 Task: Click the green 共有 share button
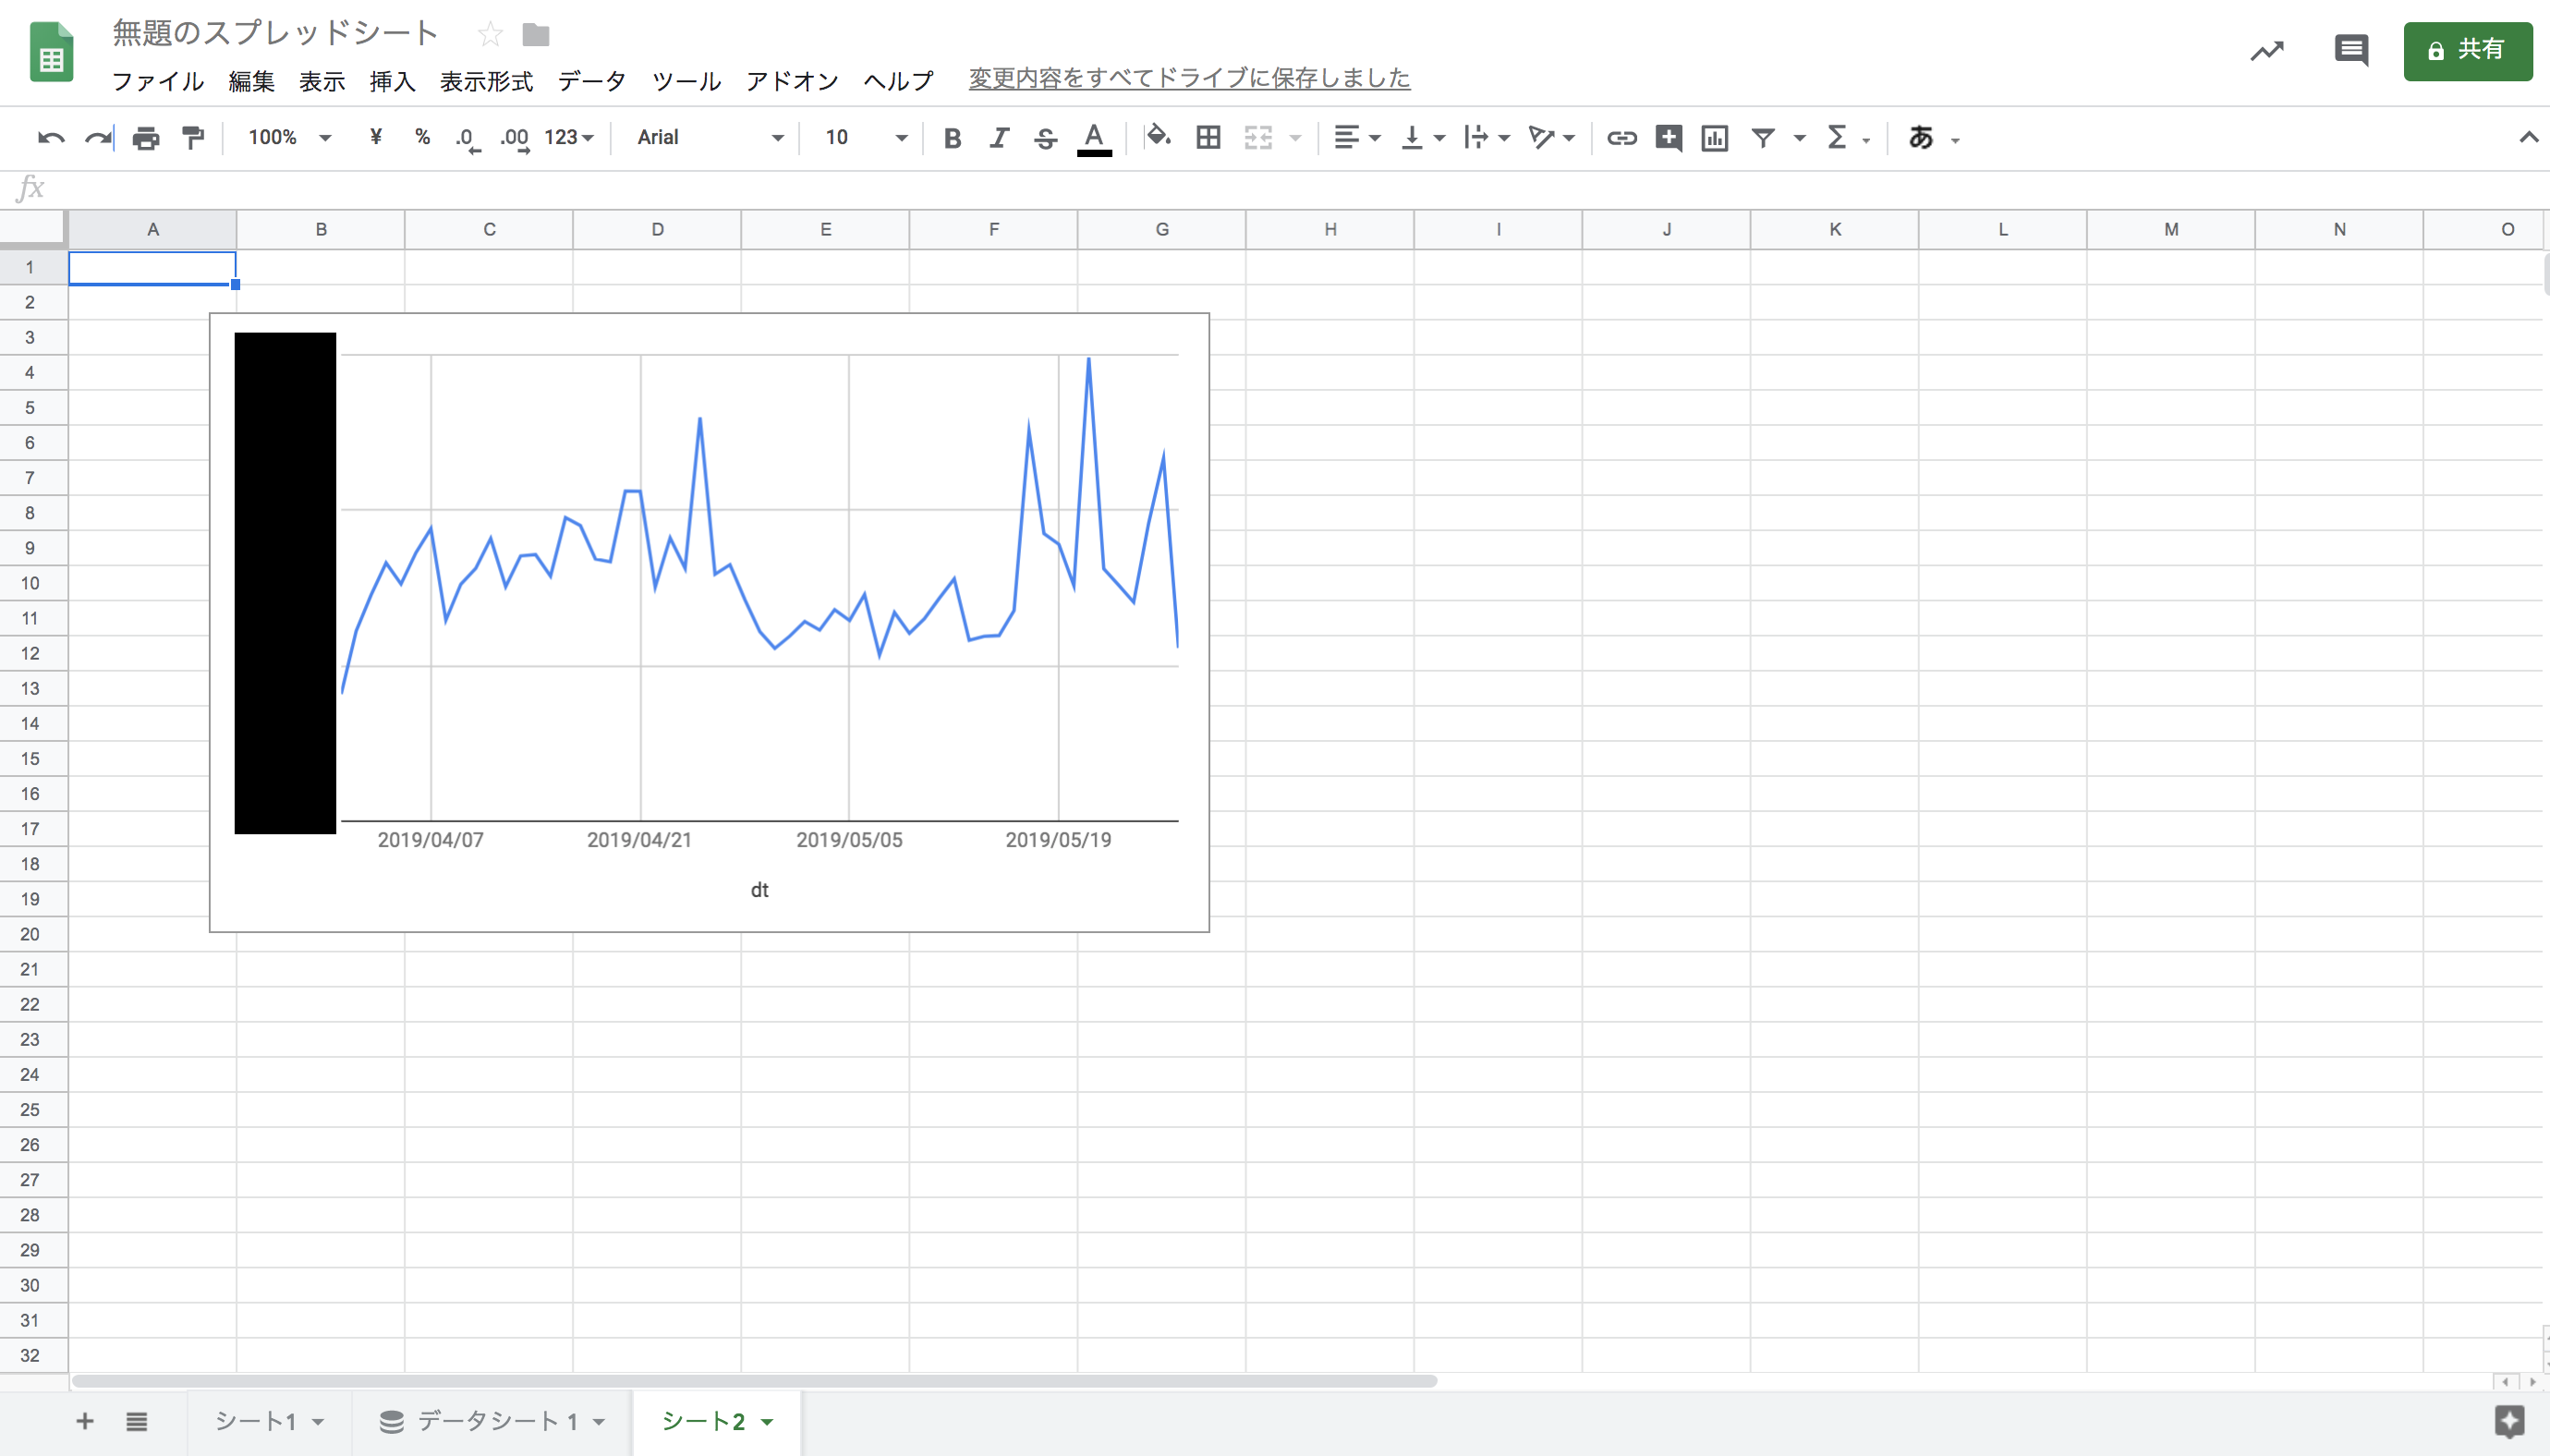2468,50
